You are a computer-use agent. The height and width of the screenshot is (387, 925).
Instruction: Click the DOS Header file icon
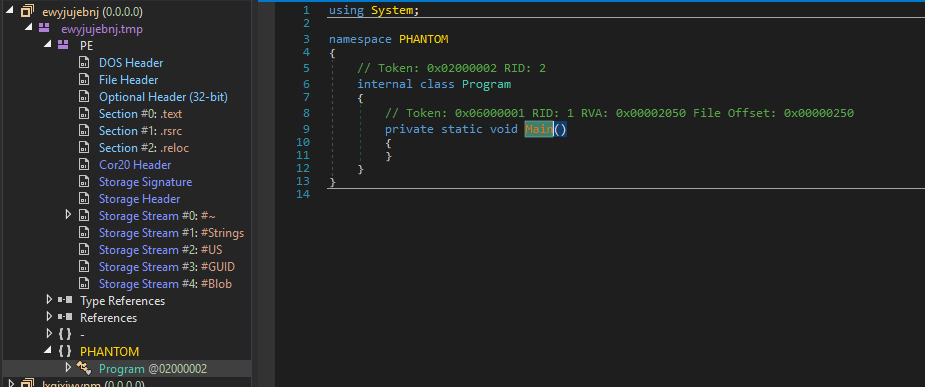pyautogui.click(x=84, y=63)
